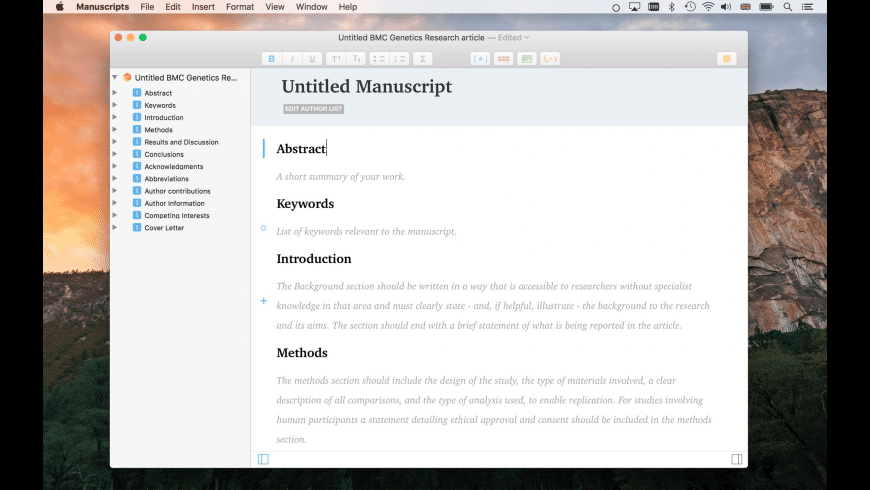Open the File menu
Image resolution: width=870 pixels, height=490 pixels.
pos(147,7)
